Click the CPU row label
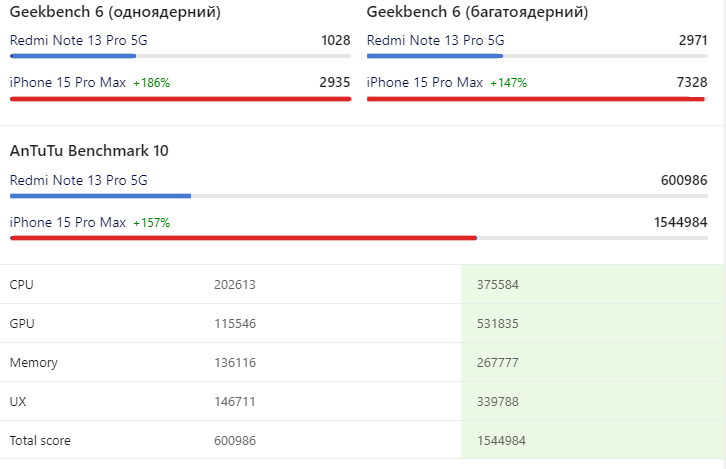This screenshot has width=726, height=469. (21, 285)
